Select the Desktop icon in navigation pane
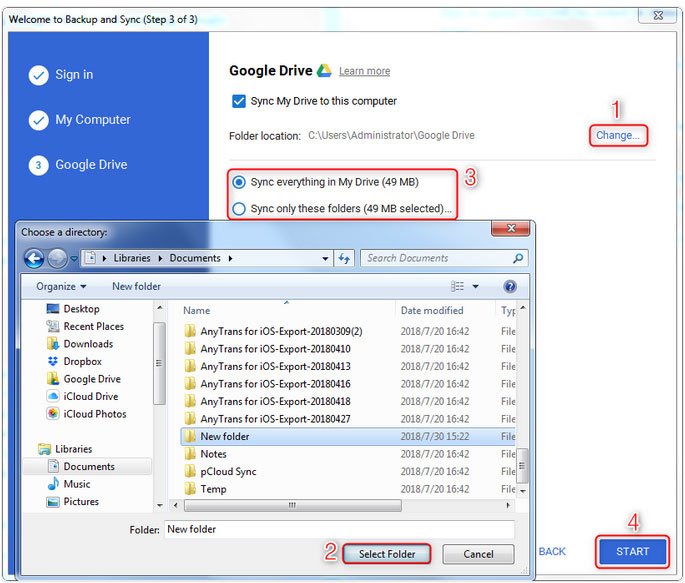 (x=53, y=309)
